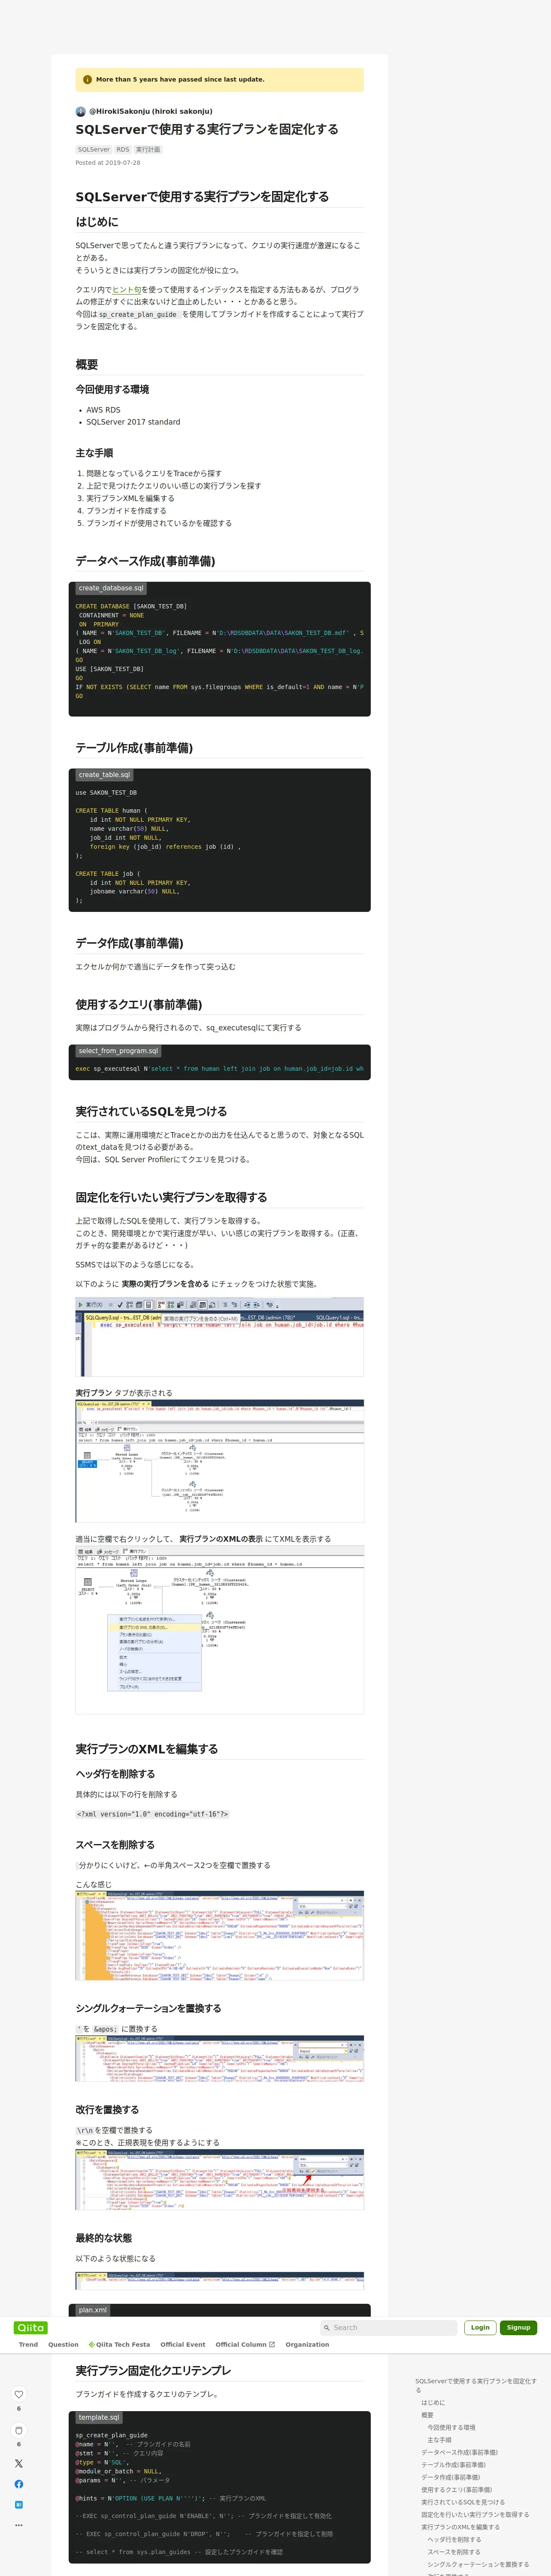The height and width of the screenshot is (2576, 551).
Task: Click the SQLServer 2017 standard bullet
Action: click(x=133, y=422)
